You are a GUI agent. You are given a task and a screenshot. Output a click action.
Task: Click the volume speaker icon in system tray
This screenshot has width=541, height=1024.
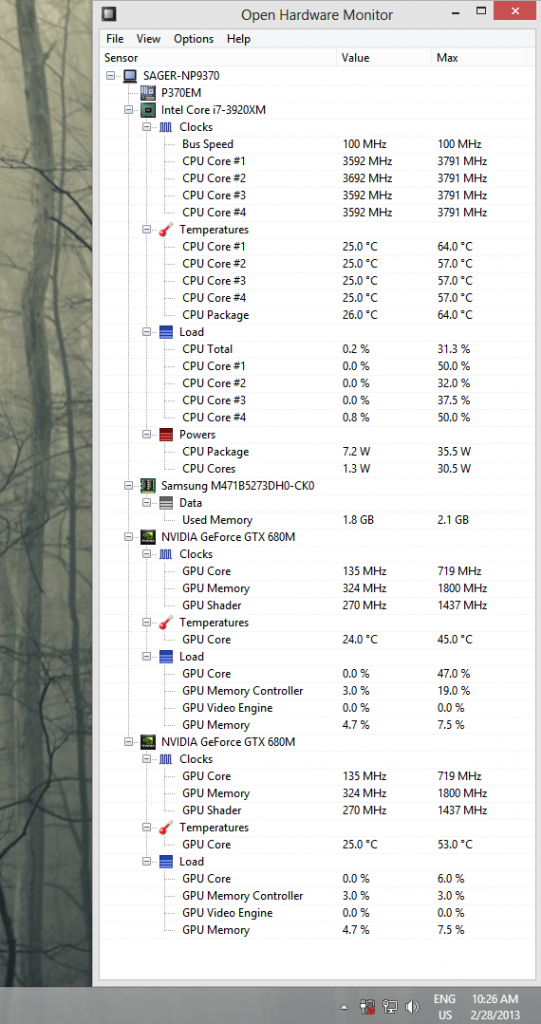point(412,1006)
